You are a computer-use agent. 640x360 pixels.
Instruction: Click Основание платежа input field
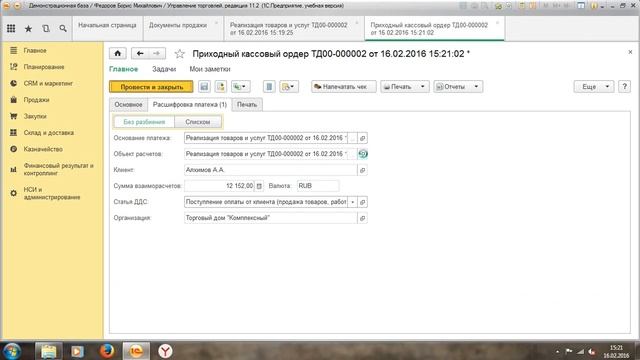266,138
